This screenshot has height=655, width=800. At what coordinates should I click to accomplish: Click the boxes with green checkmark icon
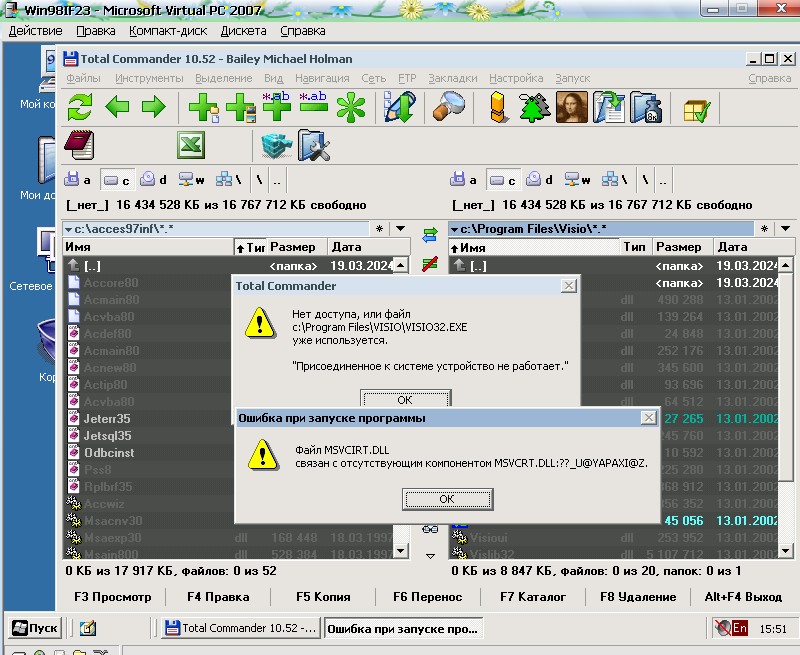click(x=696, y=109)
